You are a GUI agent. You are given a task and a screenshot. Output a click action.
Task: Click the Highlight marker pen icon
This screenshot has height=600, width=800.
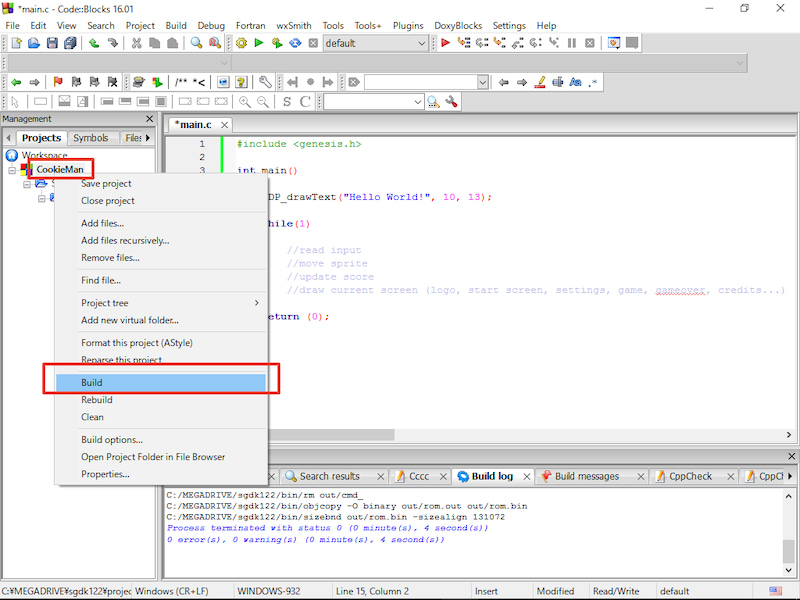point(540,82)
